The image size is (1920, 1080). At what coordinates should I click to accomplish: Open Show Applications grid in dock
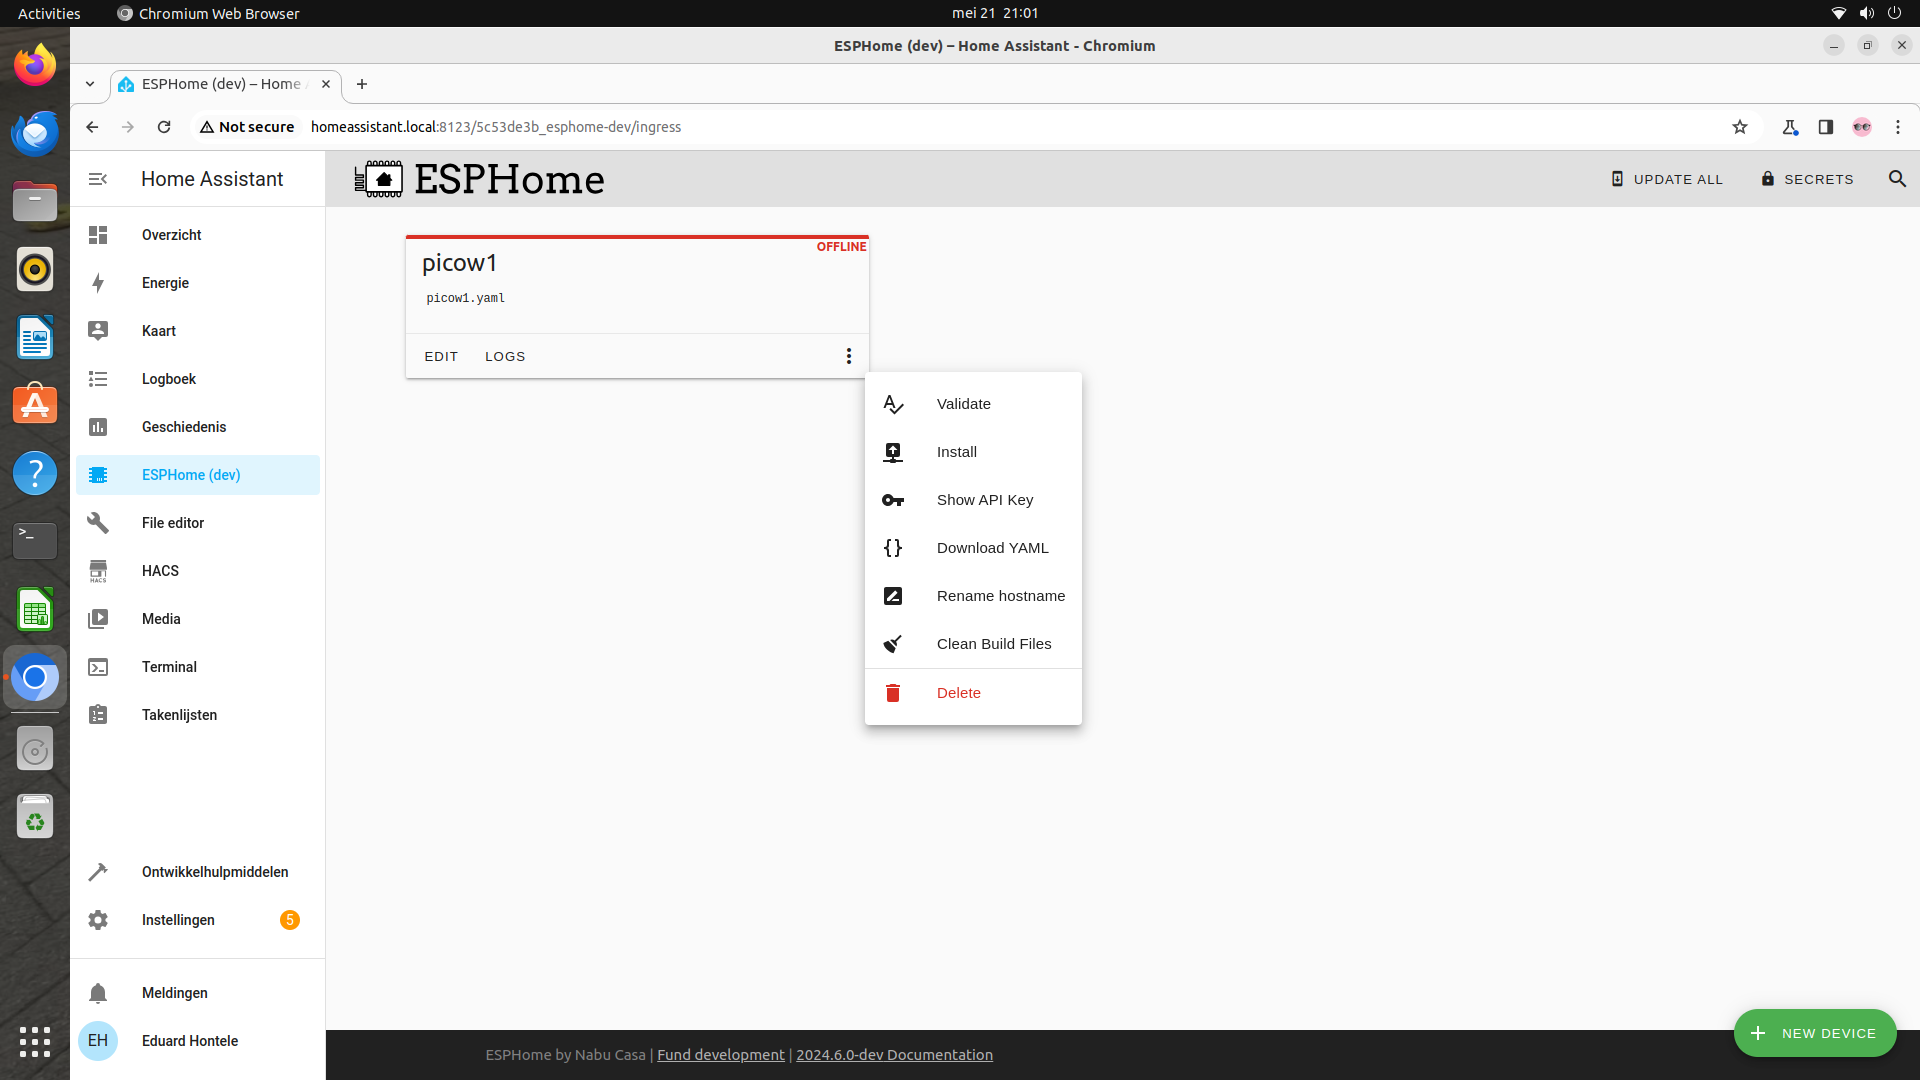coord(35,1041)
